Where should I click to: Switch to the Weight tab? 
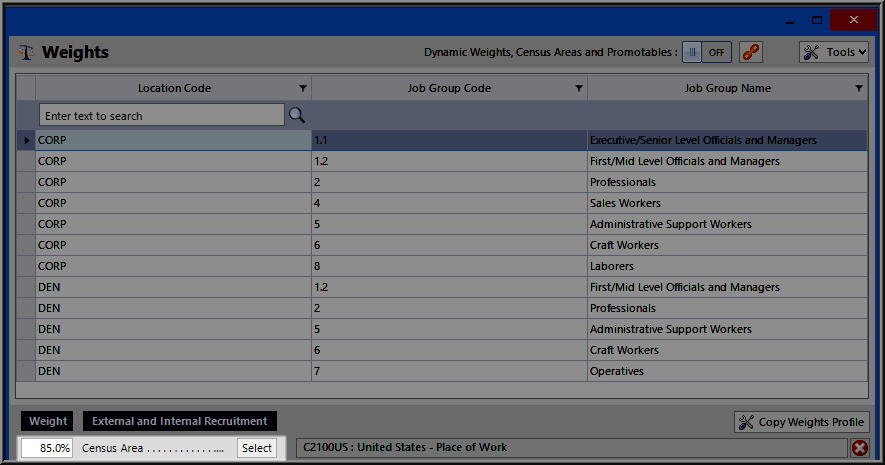[x=48, y=421]
